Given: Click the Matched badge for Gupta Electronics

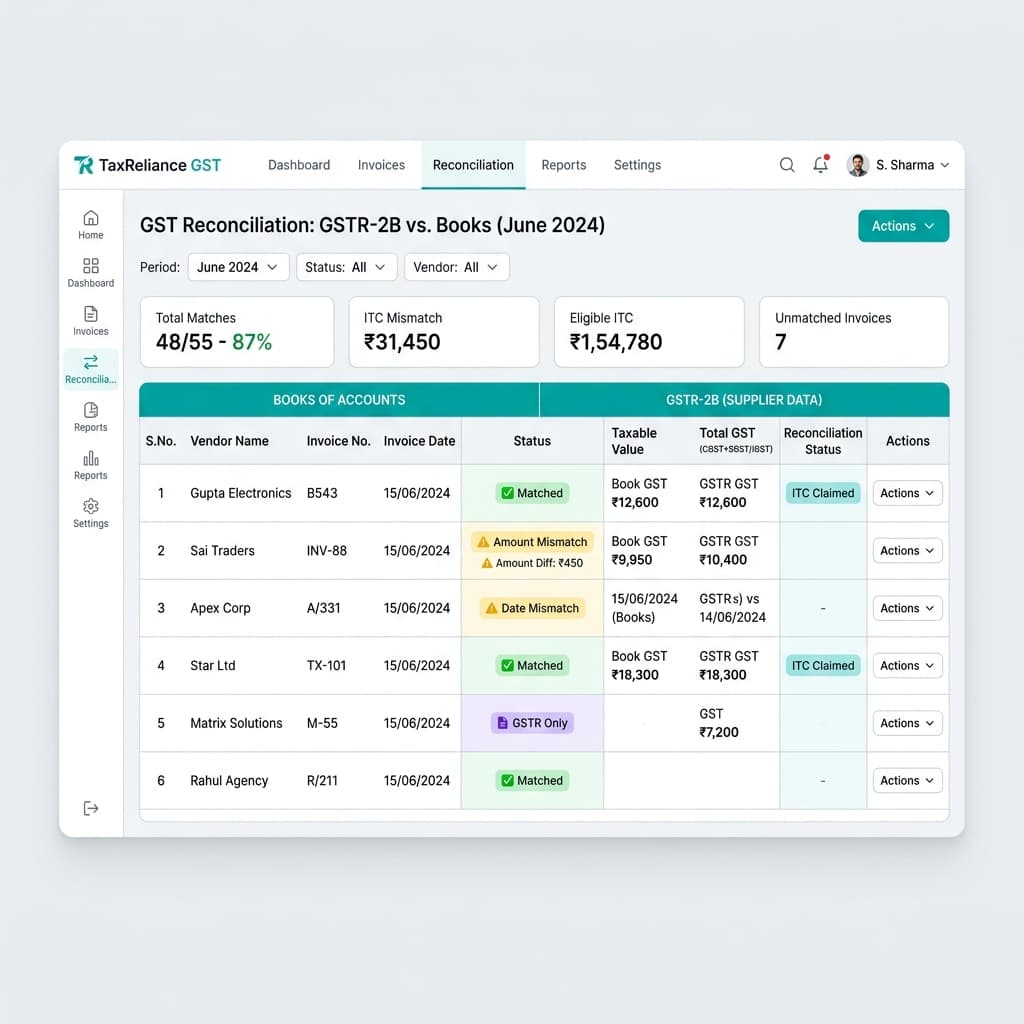Looking at the screenshot, I should (x=532, y=493).
